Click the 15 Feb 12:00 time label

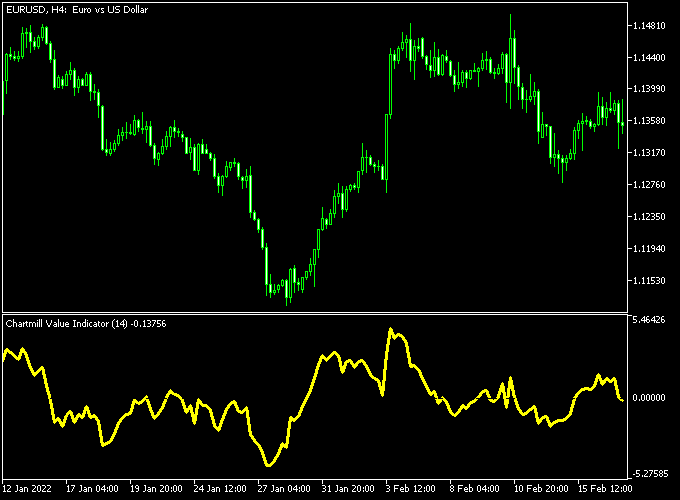point(605,489)
